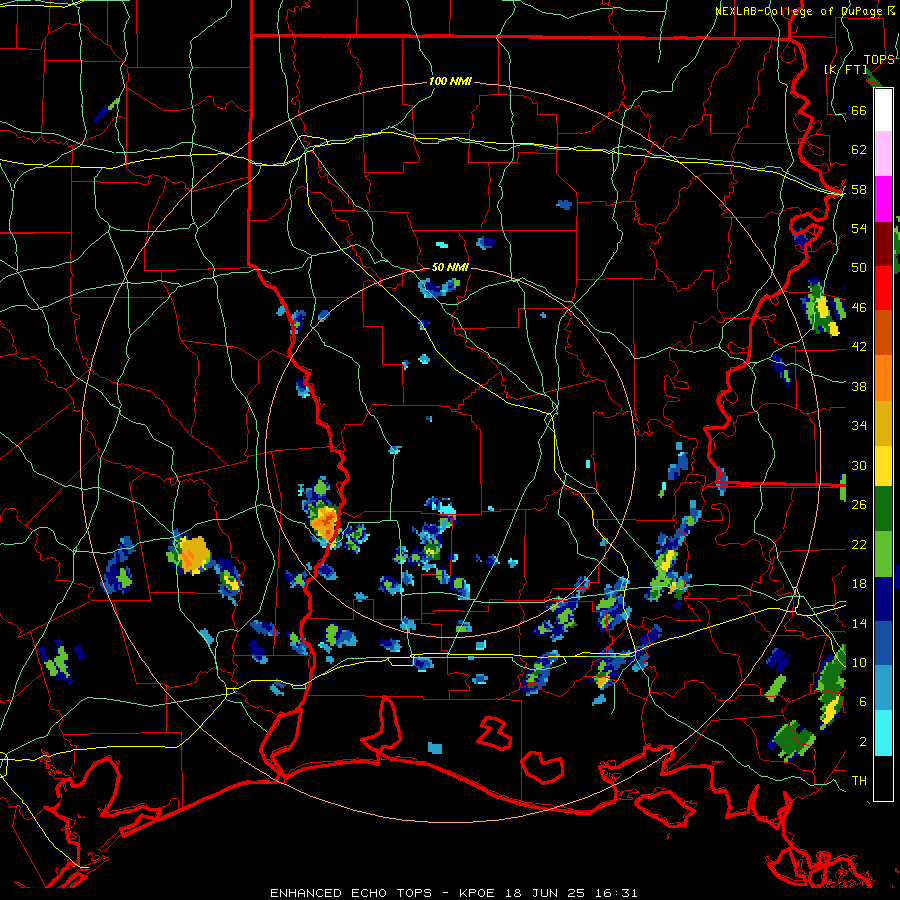Select the dark orange swatch between 46 and 42

point(883,332)
